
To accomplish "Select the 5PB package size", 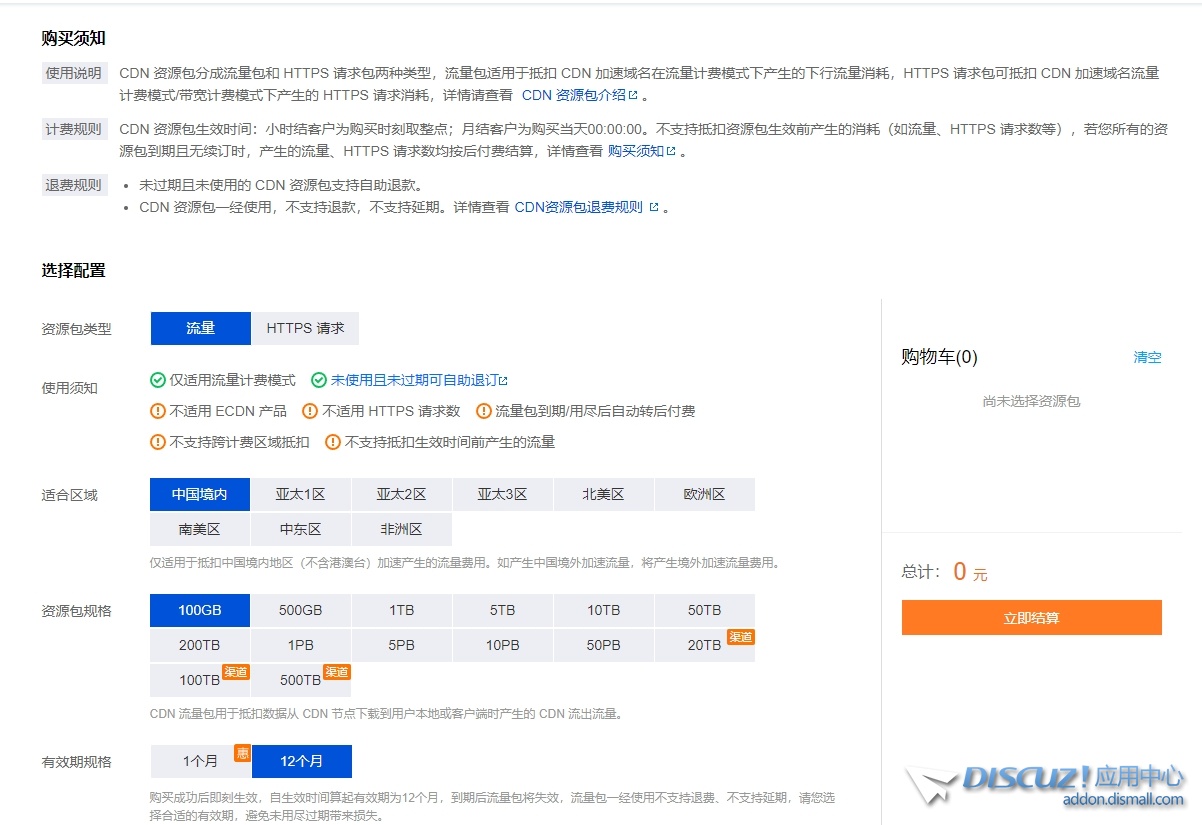I will pyautogui.click(x=402, y=645).
